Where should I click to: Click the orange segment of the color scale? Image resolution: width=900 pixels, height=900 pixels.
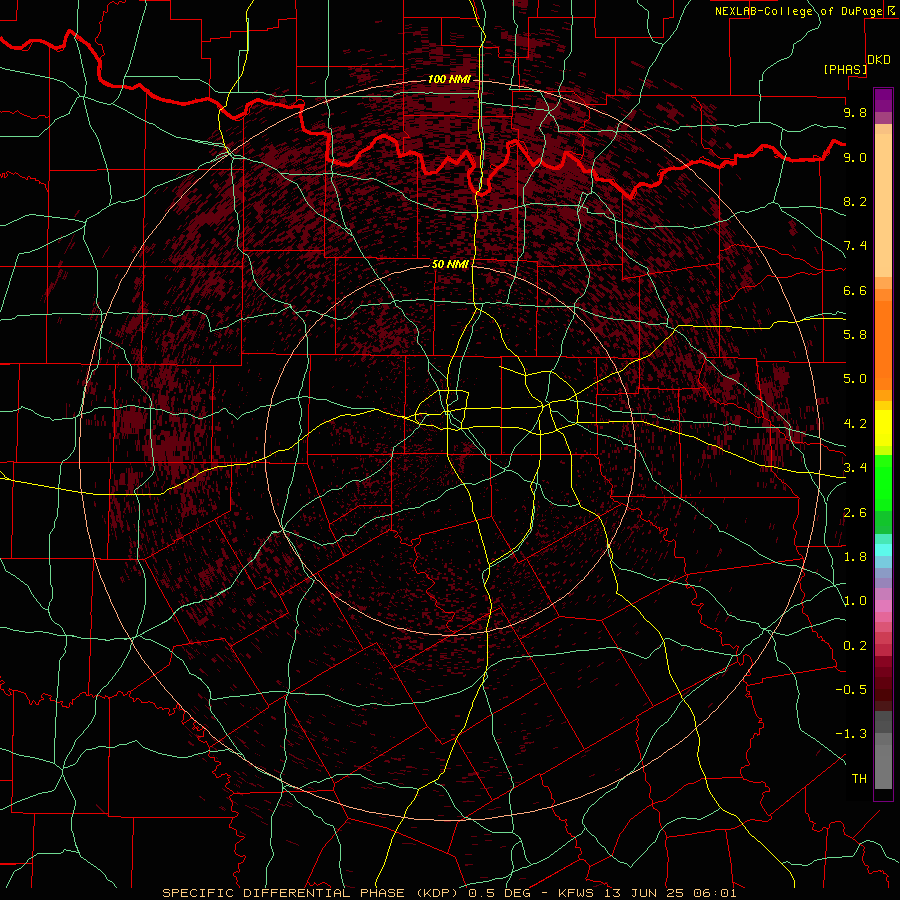[x=883, y=344]
